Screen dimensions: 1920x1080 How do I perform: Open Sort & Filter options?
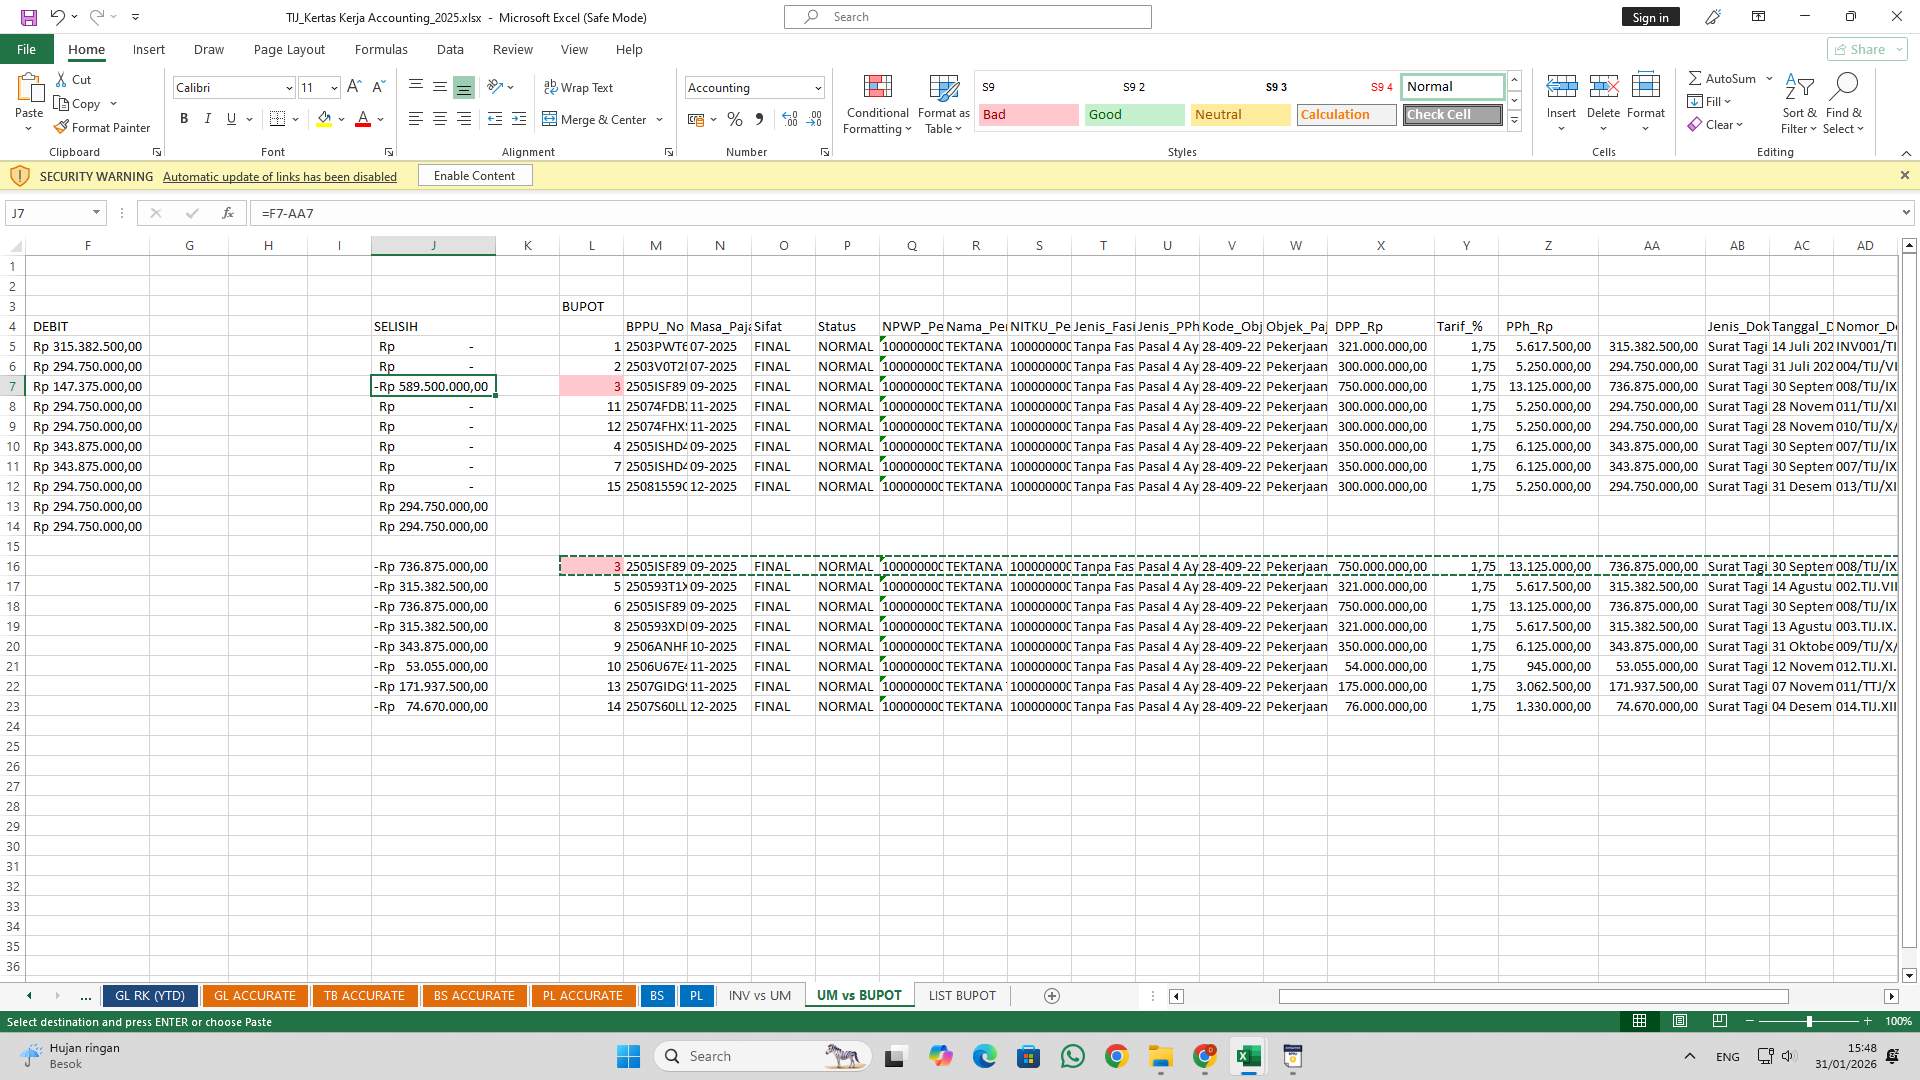(1798, 104)
